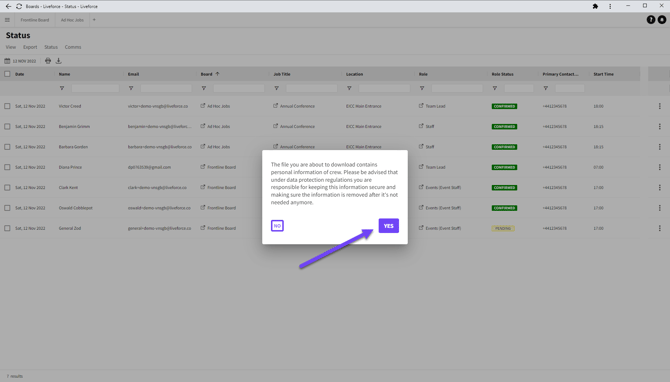Open the calendar date picker icon
This screenshot has height=382, width=670.
7,61
